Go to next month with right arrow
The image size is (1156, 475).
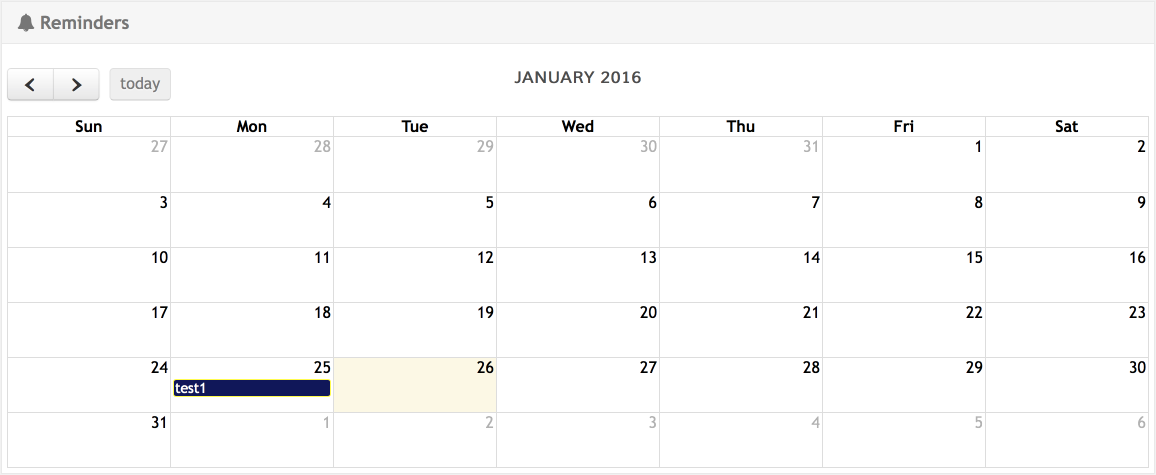point(76,85)
